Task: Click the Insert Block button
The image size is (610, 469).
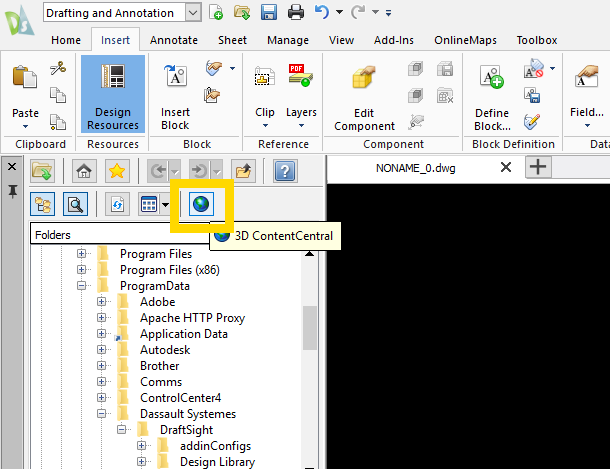Action: click(x=175, y=96)
